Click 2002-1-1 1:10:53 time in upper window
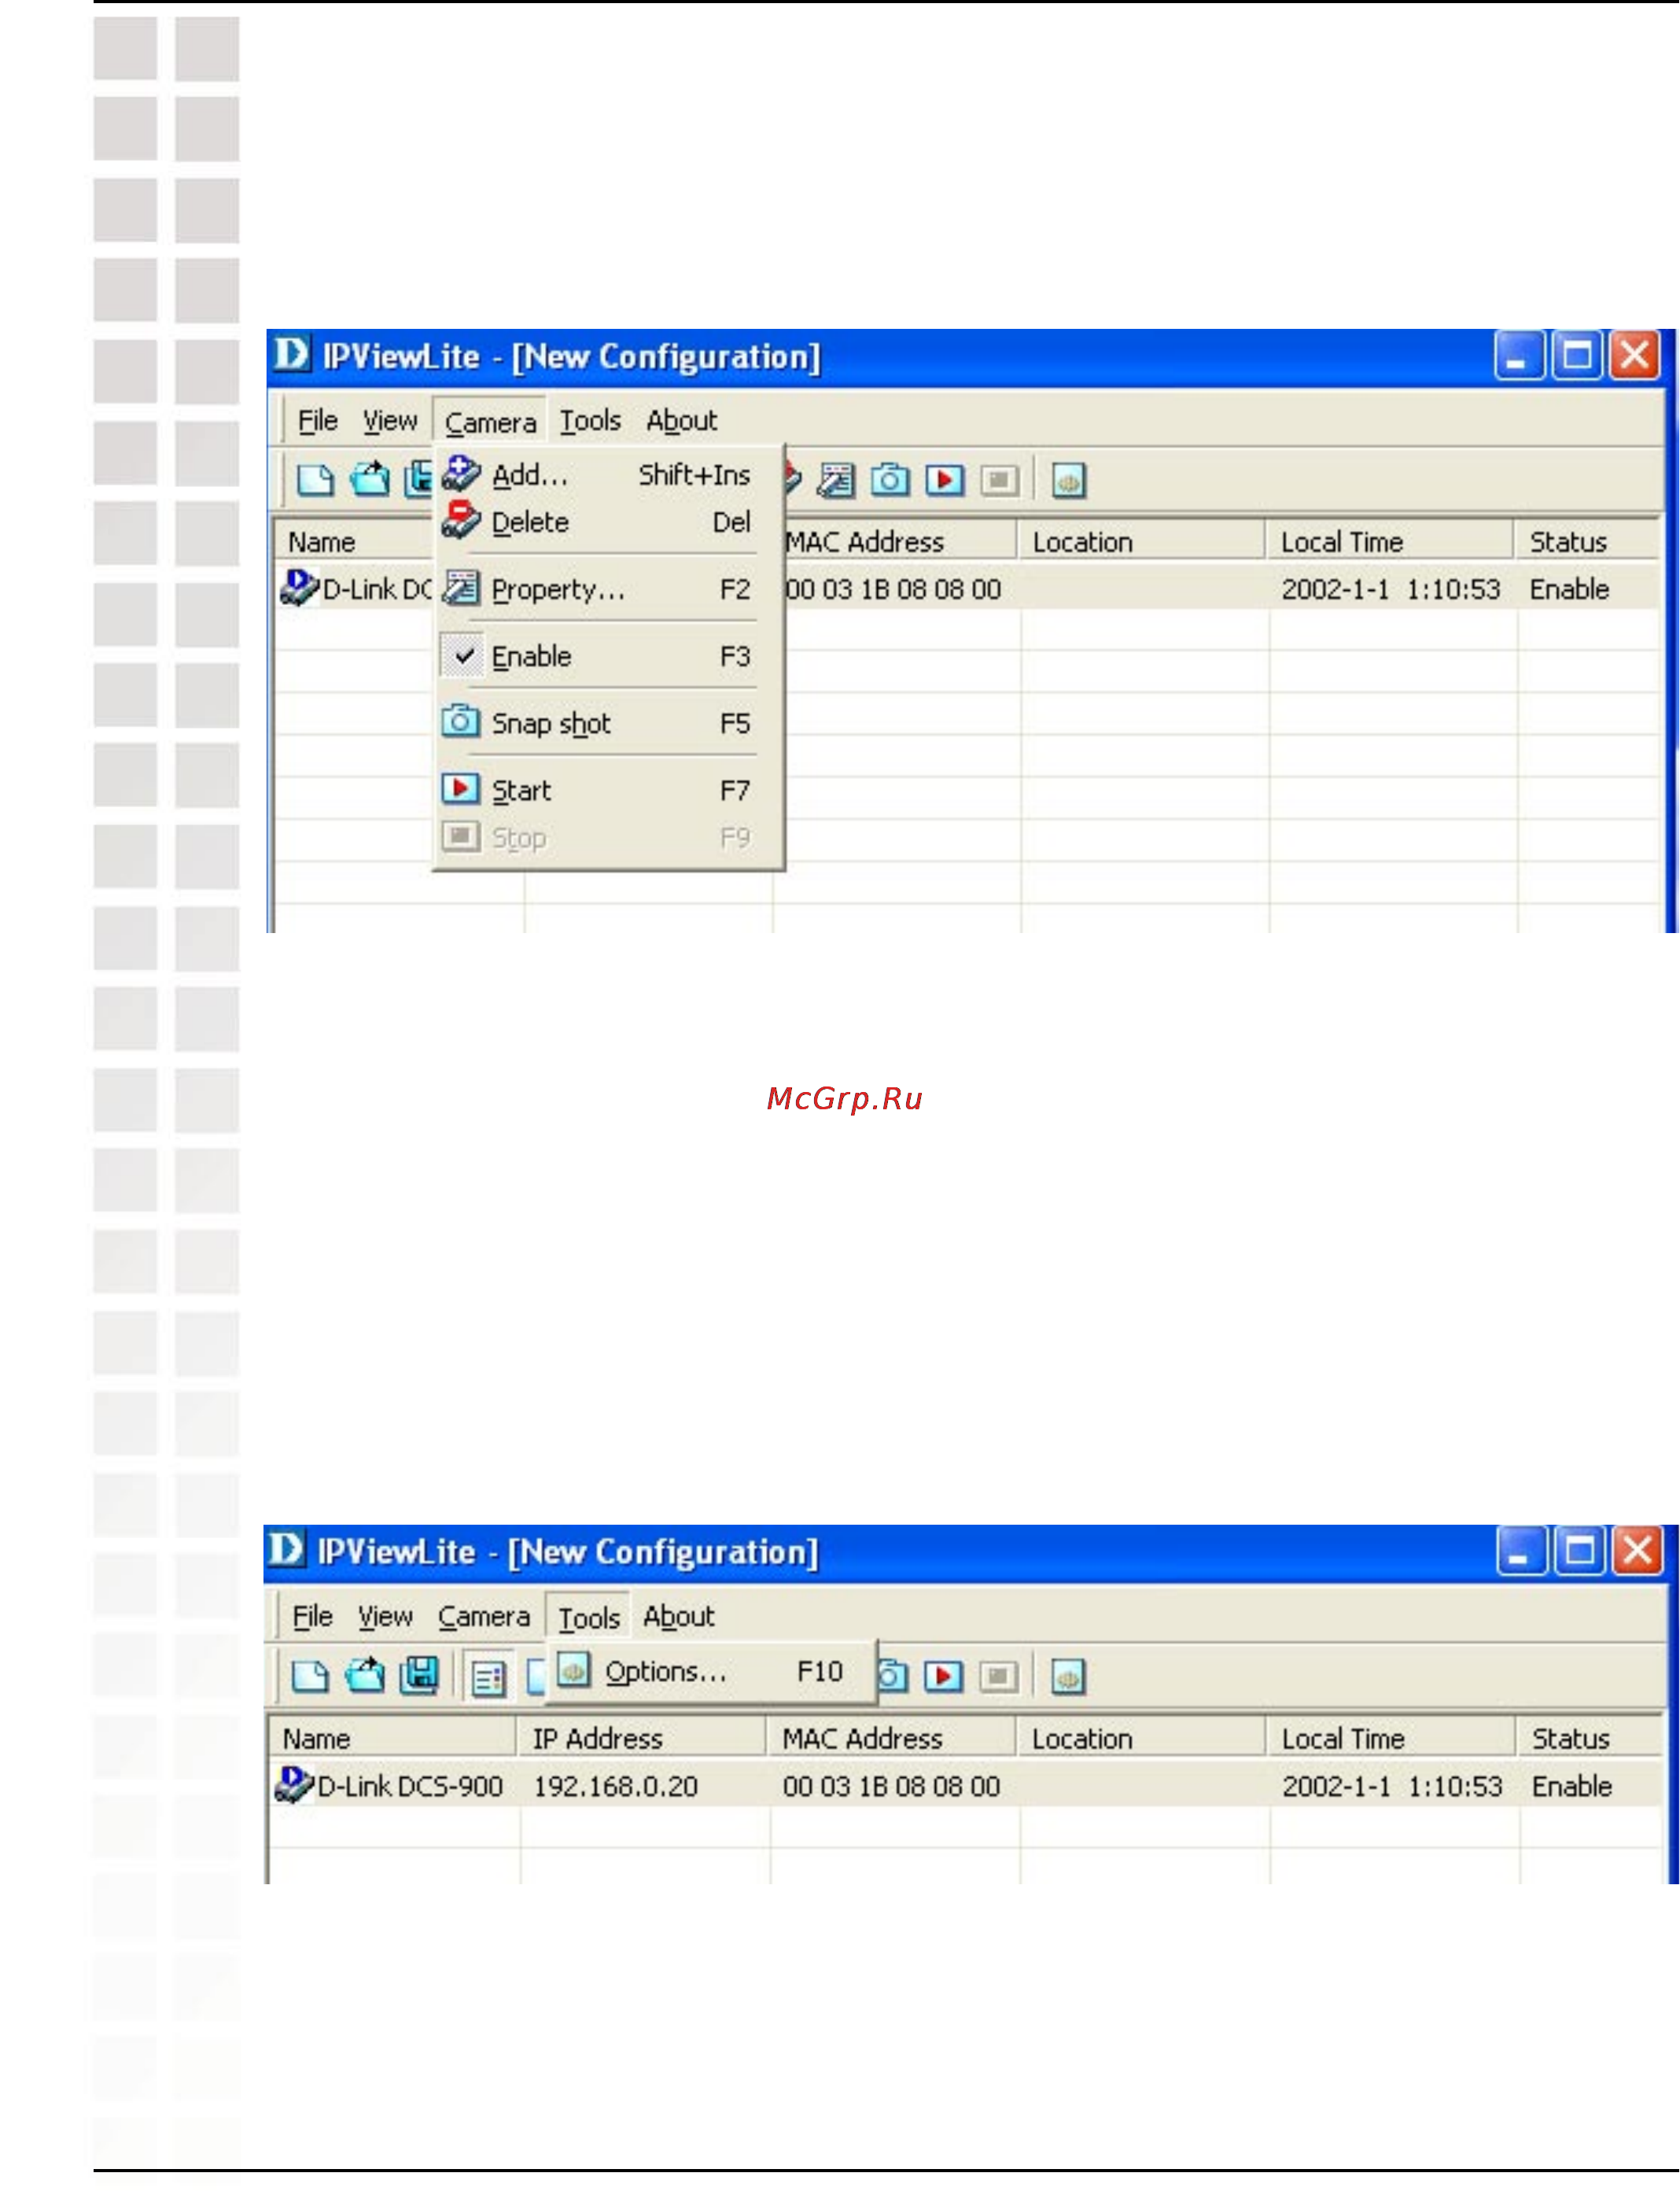This screenshot has width=1680, height=2195. 1391,589
